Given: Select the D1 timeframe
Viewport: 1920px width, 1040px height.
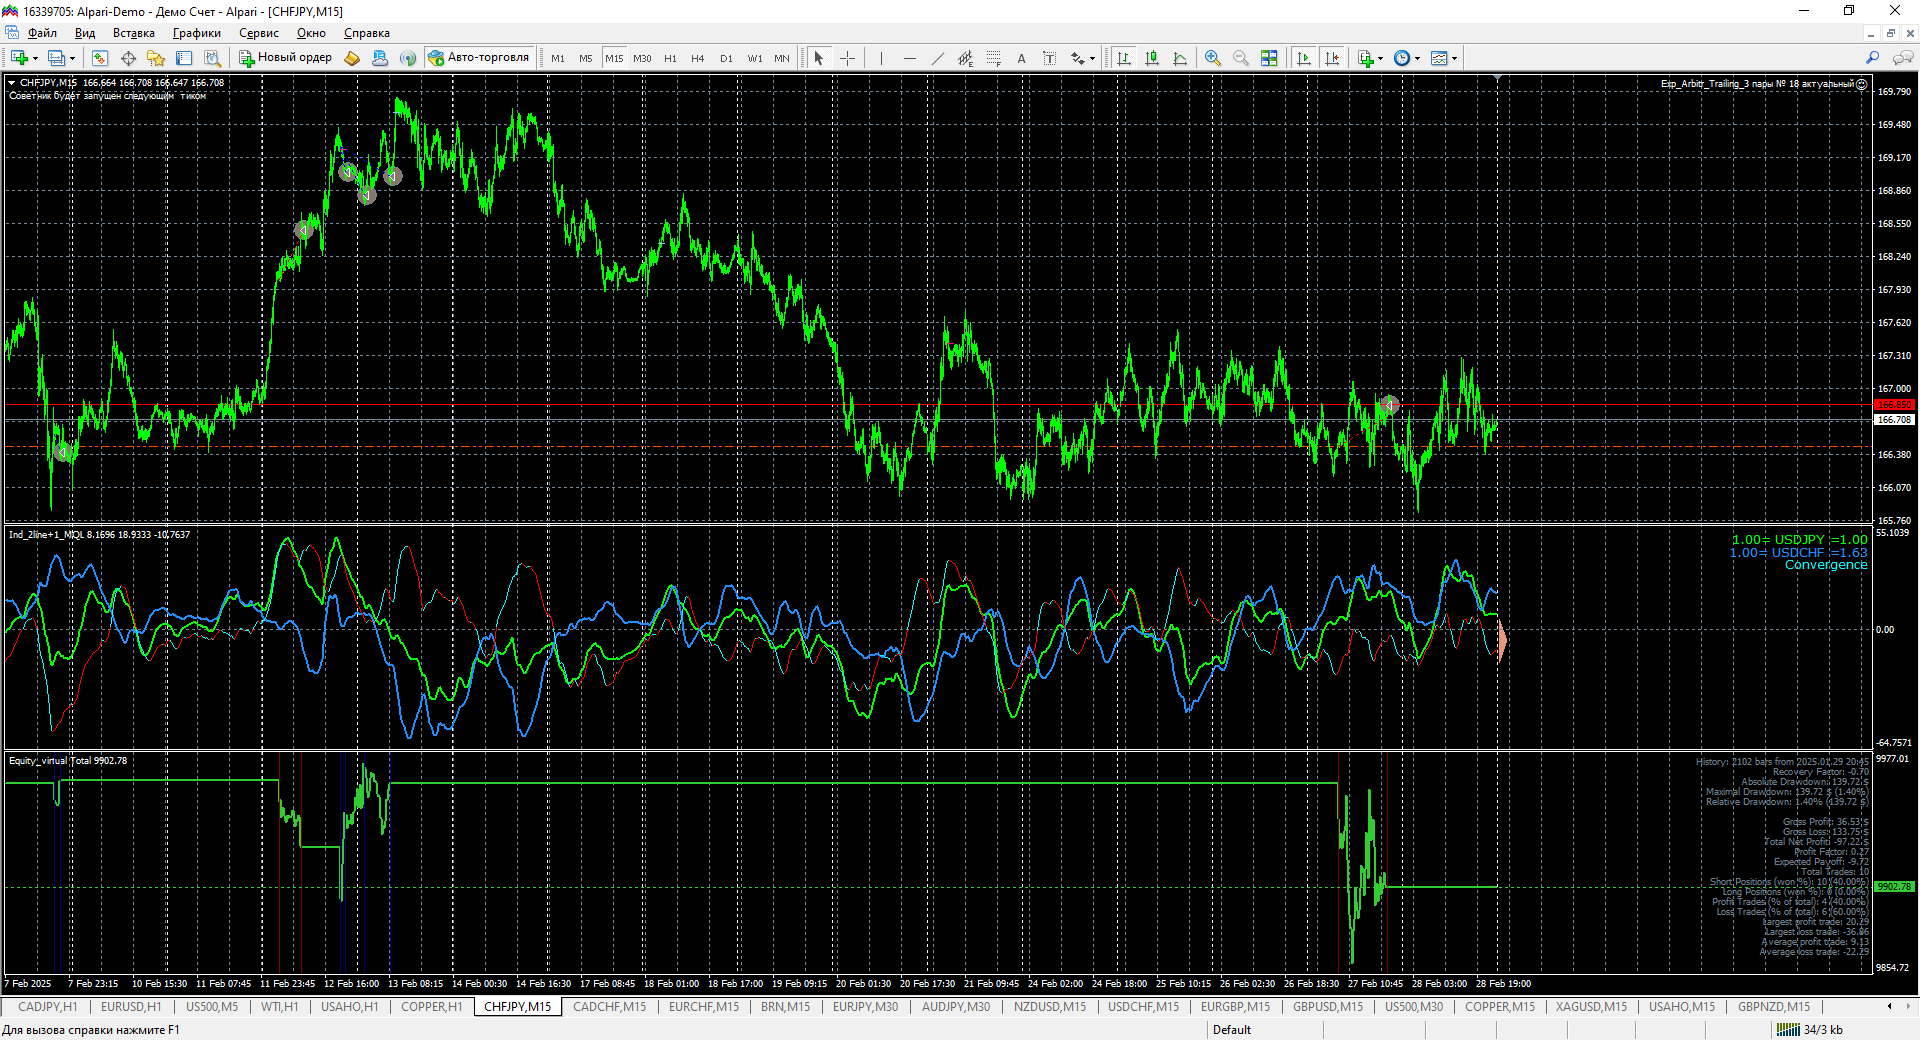Looking at the screenshot, I should coord(726,58).
